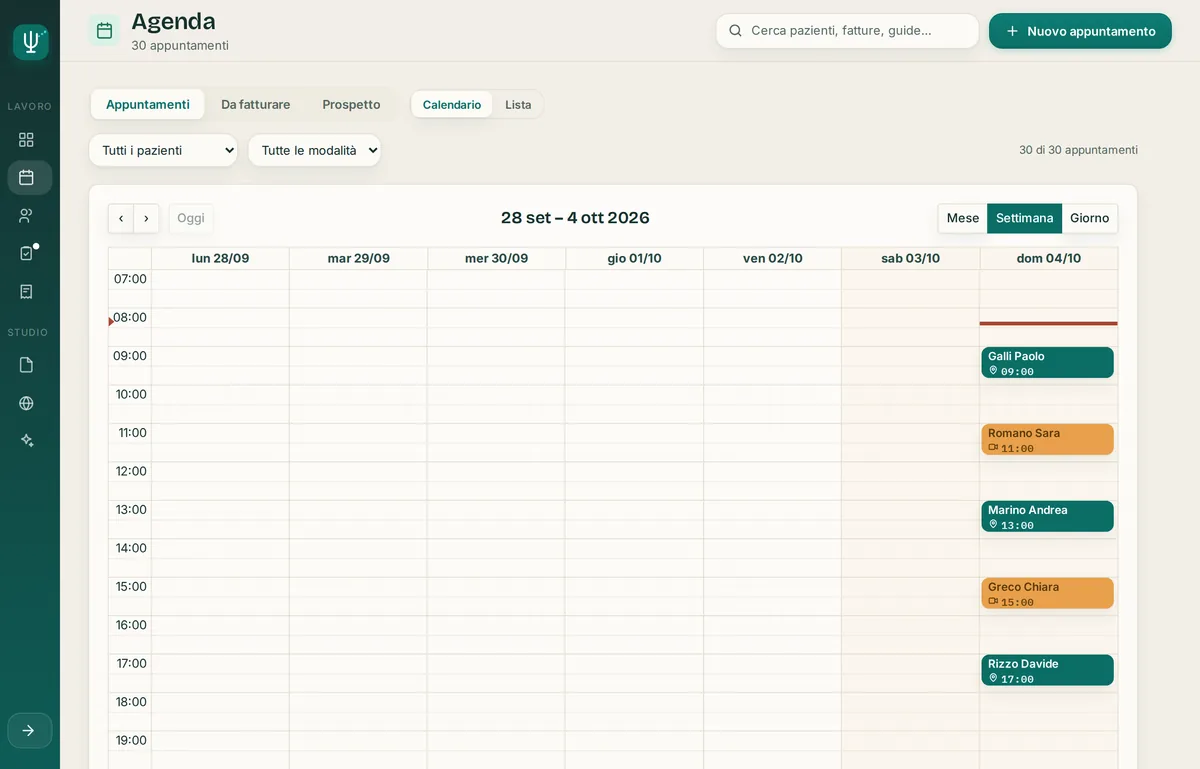Click the ven 02/10 column header
1200x769 pixels.
pos(773,258)
